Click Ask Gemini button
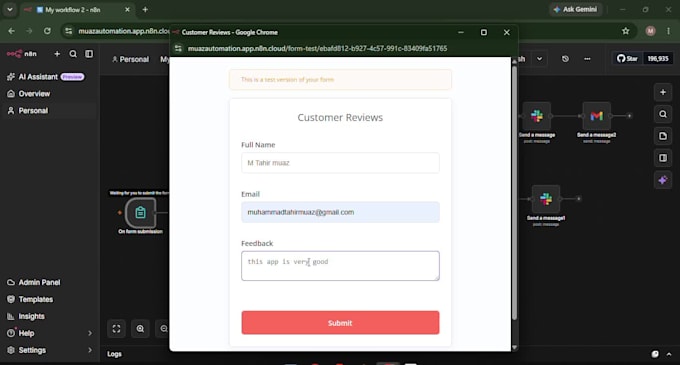 tap(576, 10)
